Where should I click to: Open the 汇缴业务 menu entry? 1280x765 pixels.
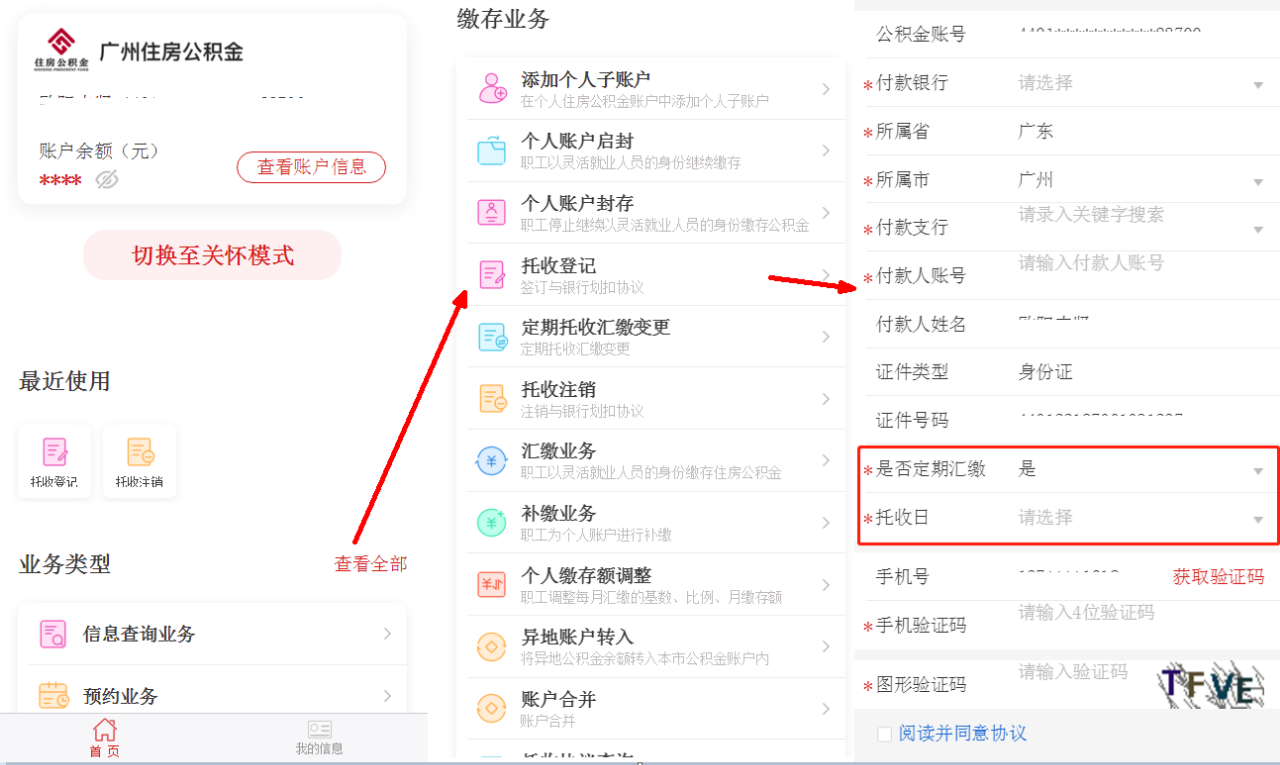pyautogui.click(x=655, y=461)
